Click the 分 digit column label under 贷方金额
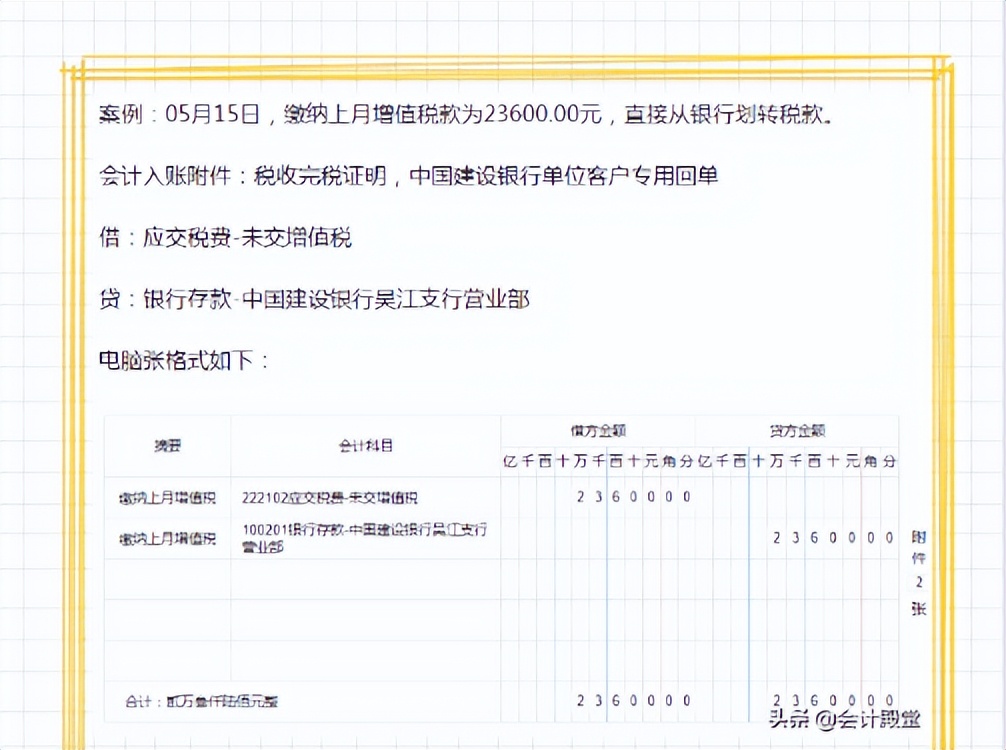Screen dimensions: 1006x750 [890, 462]
